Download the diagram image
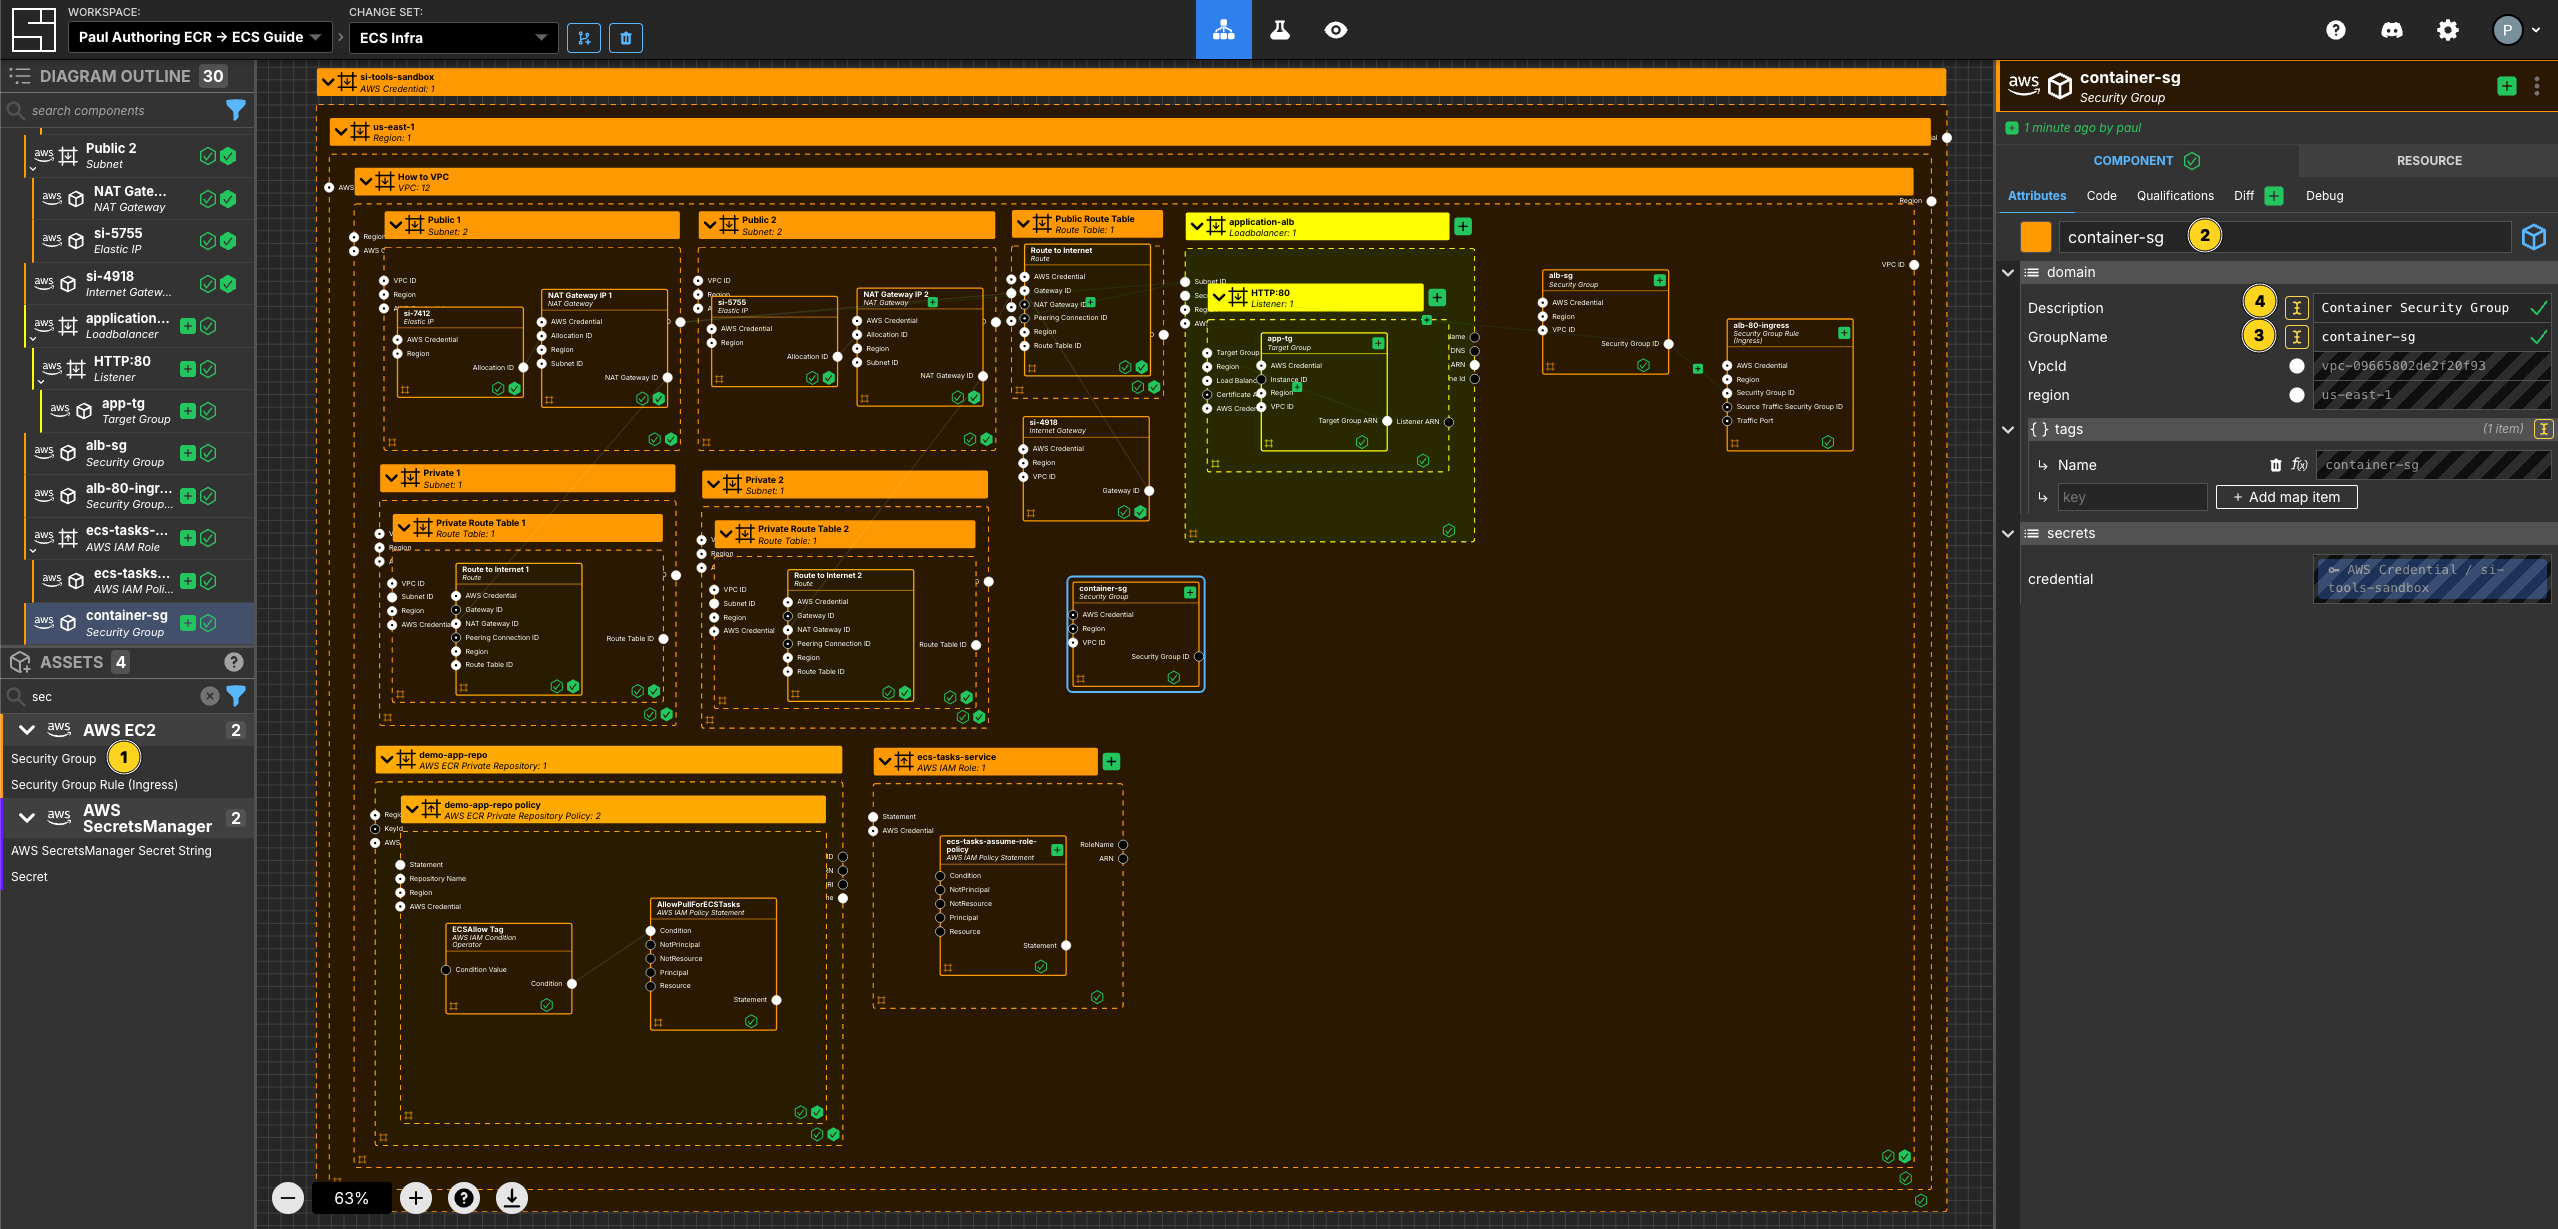The height and width of the screenshot is (1229, 2558). tap(512, 1198)
